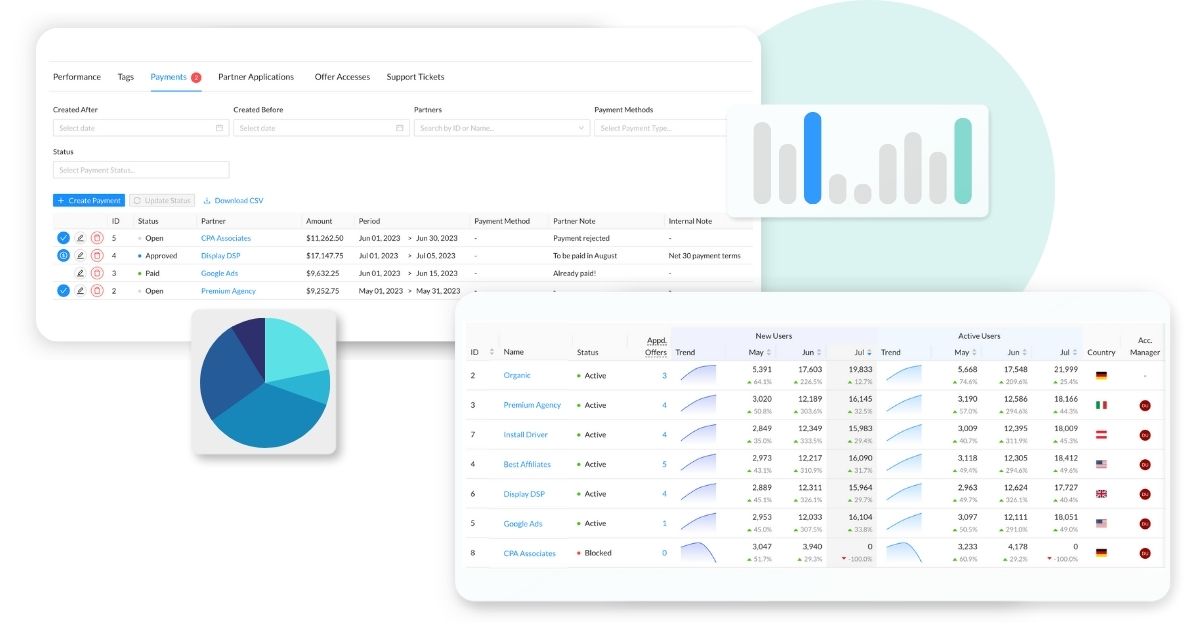
Task: Sort partners table by ID column arrows
Action: point(492,352)
